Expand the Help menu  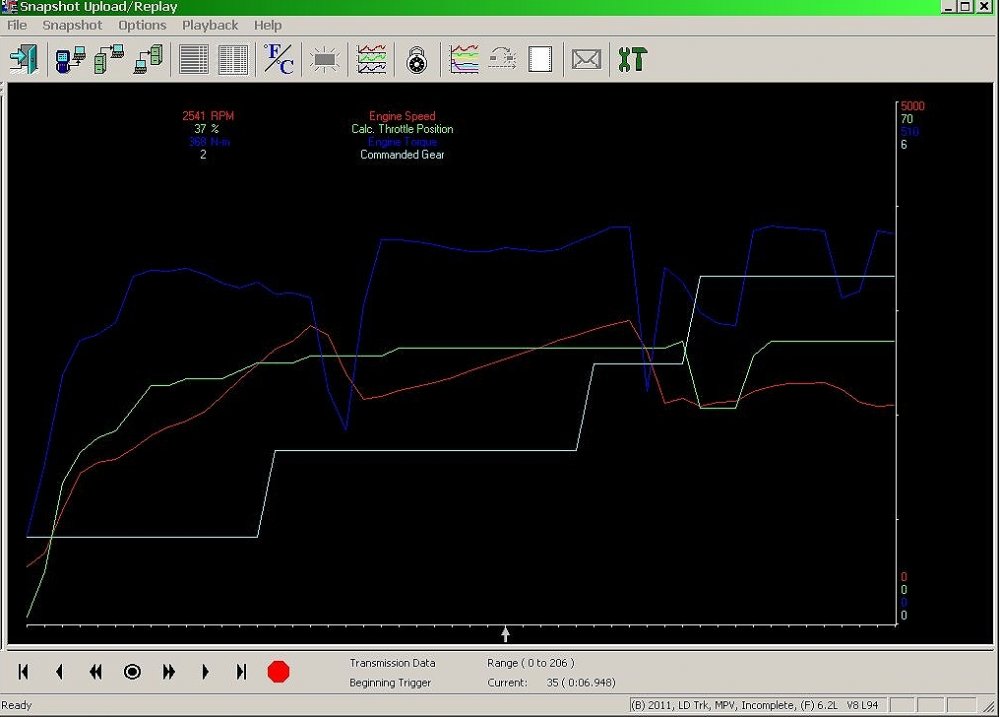pos(267,25)
